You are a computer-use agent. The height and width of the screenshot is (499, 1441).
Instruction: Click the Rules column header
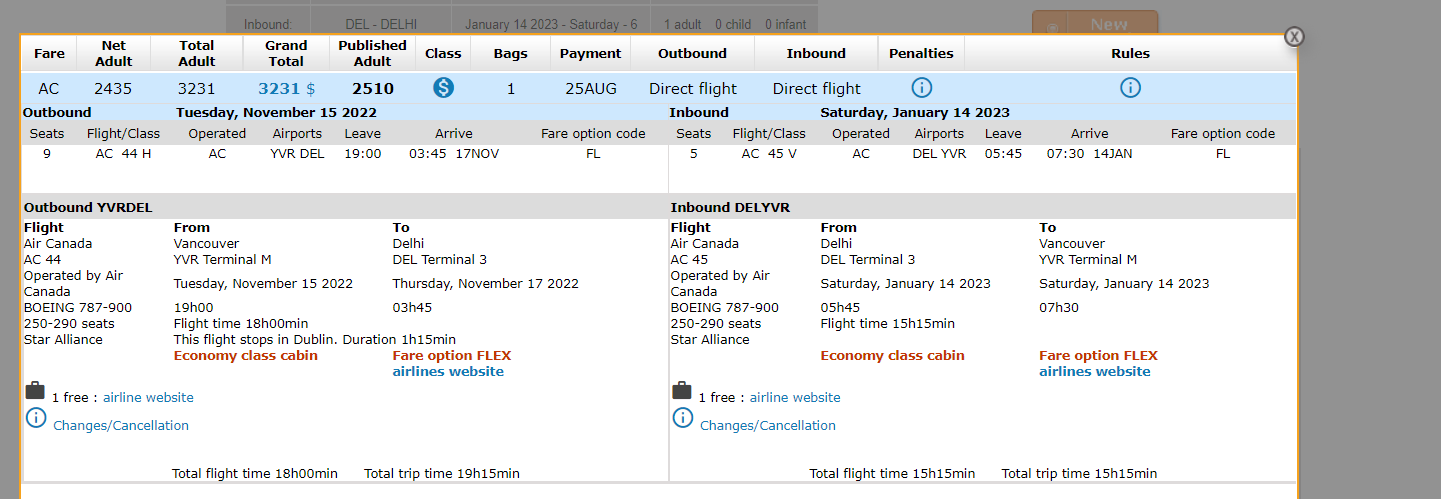(x=1130, y=53)
